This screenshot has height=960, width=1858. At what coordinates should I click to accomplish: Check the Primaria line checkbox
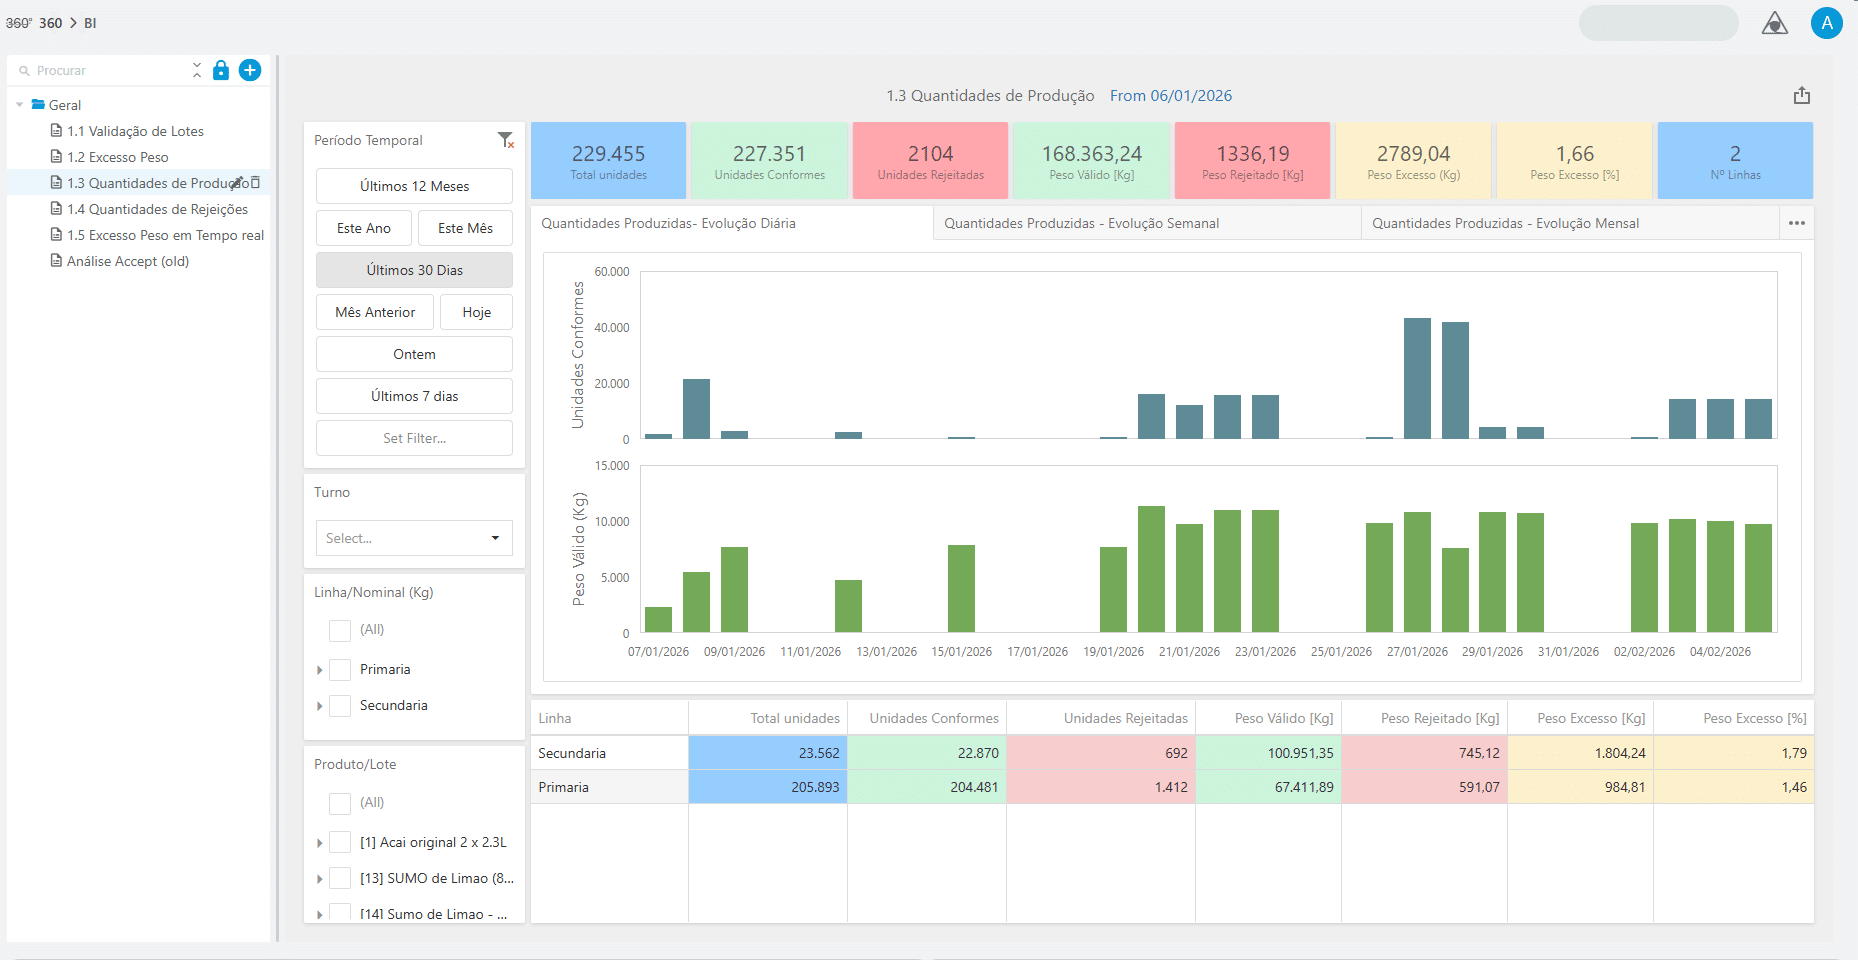click(340, 670)
